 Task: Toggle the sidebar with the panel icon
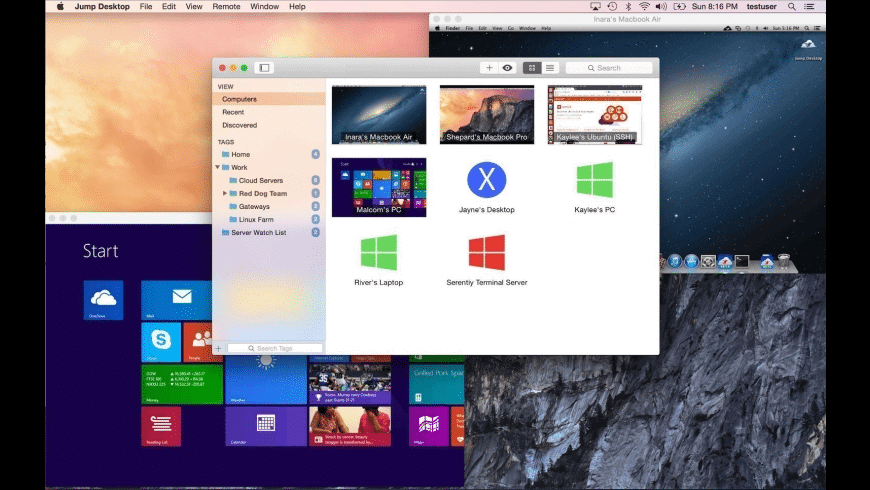264,68
